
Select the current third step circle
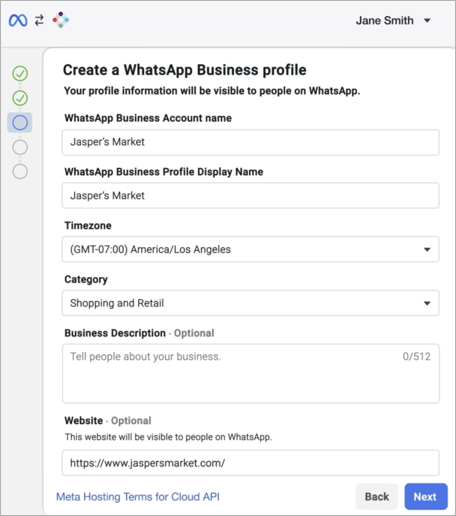tap(20, 123)
